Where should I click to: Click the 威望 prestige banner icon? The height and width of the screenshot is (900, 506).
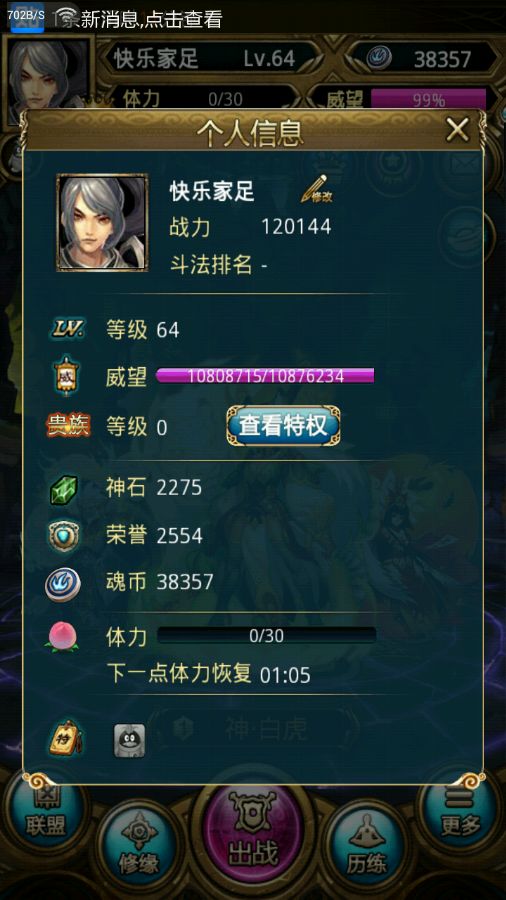click(x=66, y=375)
